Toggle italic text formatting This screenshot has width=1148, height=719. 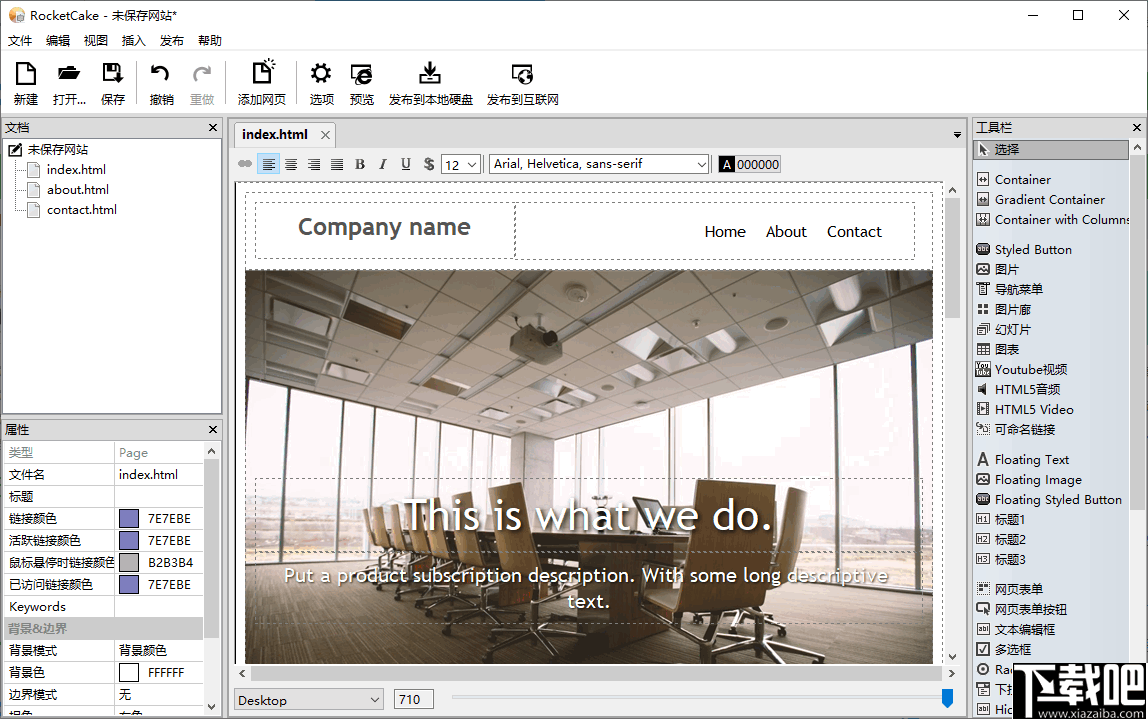[x=382, y=165]
